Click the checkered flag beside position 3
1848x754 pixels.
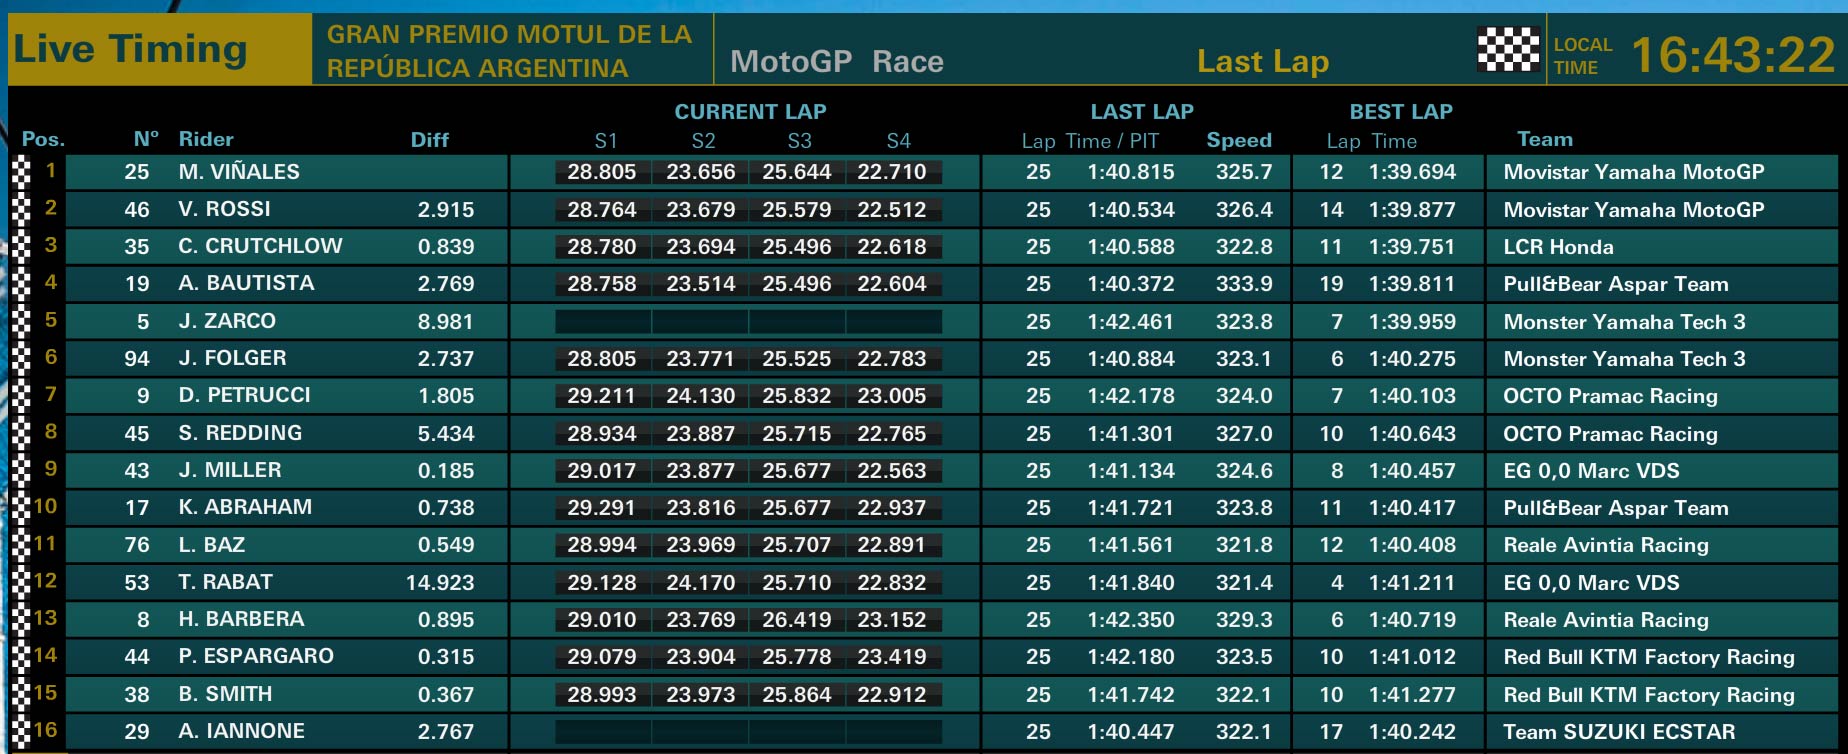pos(21,246)
